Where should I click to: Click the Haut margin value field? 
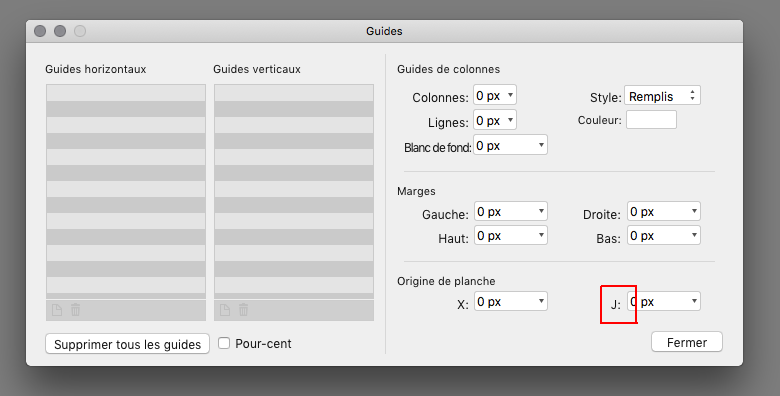tap(511, 235)
